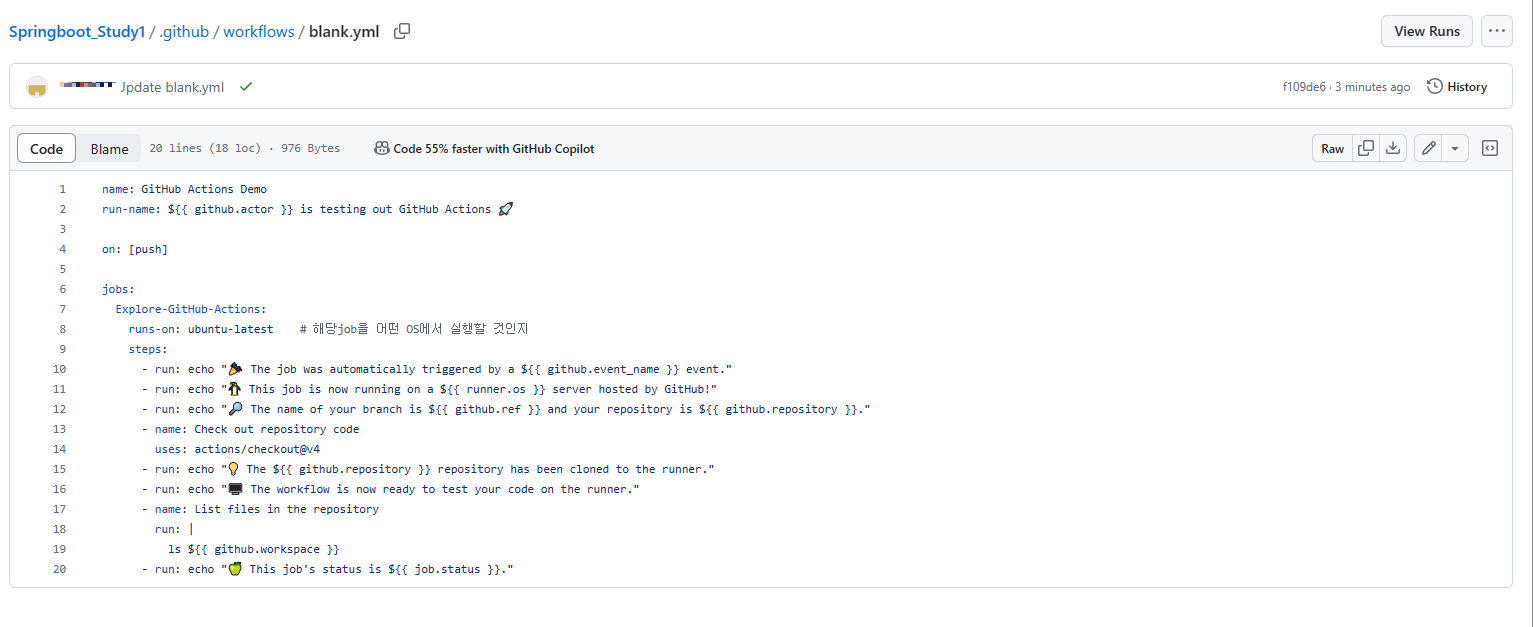
Task: Click the 'on: [push]' line
Action: point(135,249)
